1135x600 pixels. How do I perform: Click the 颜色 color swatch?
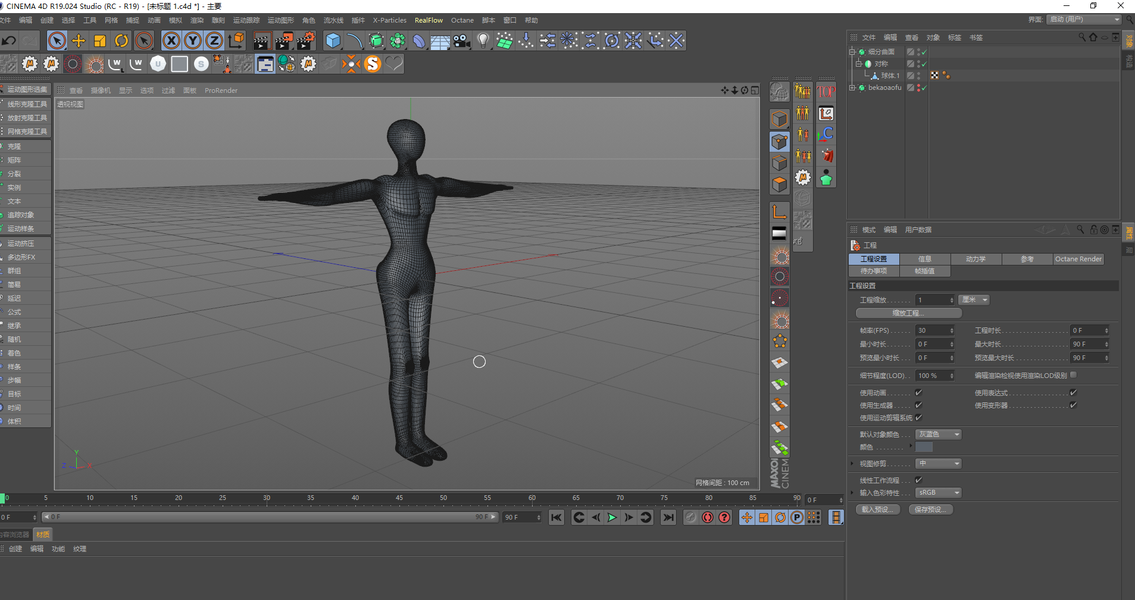[924, 447]
